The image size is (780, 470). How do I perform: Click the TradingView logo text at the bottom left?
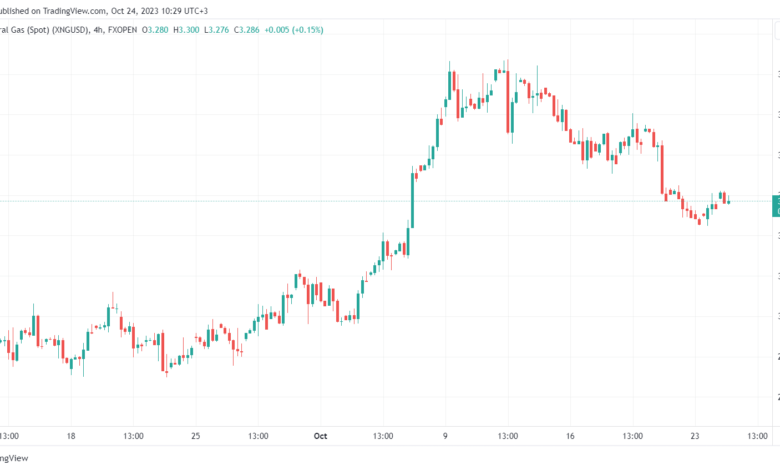coord(14,458)
